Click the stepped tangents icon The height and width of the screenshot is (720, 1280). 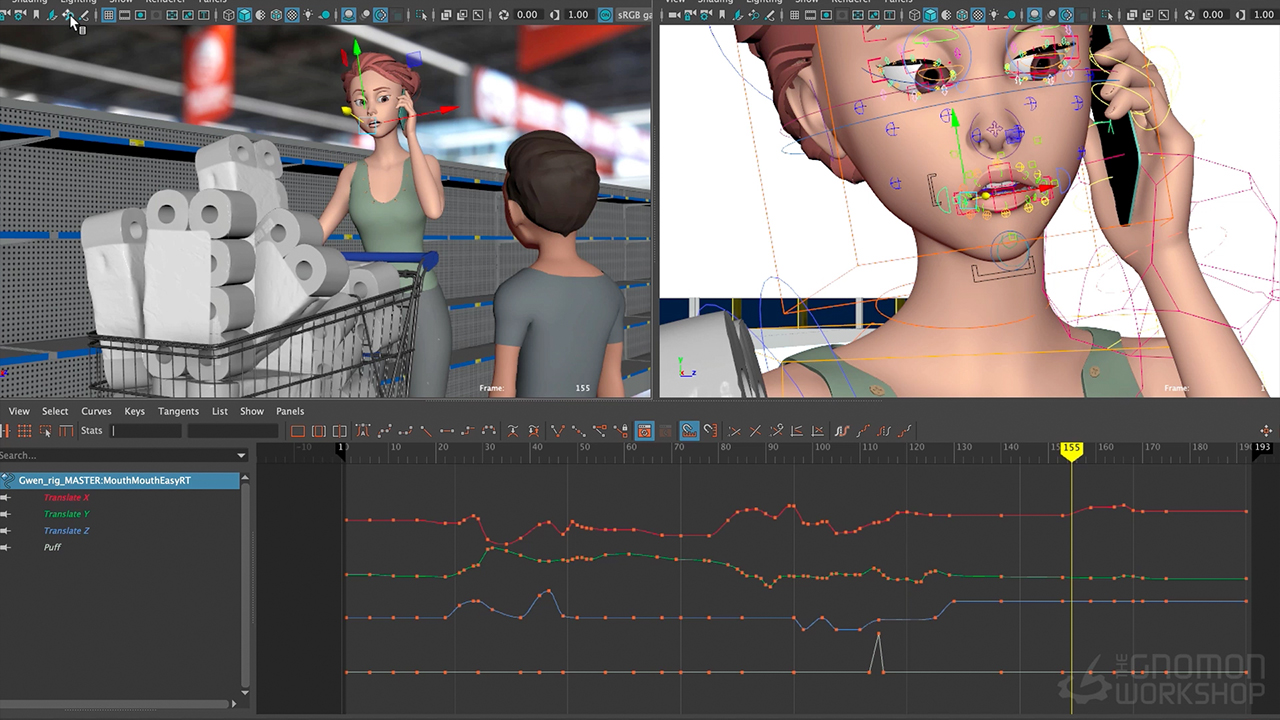coord(467,431)
